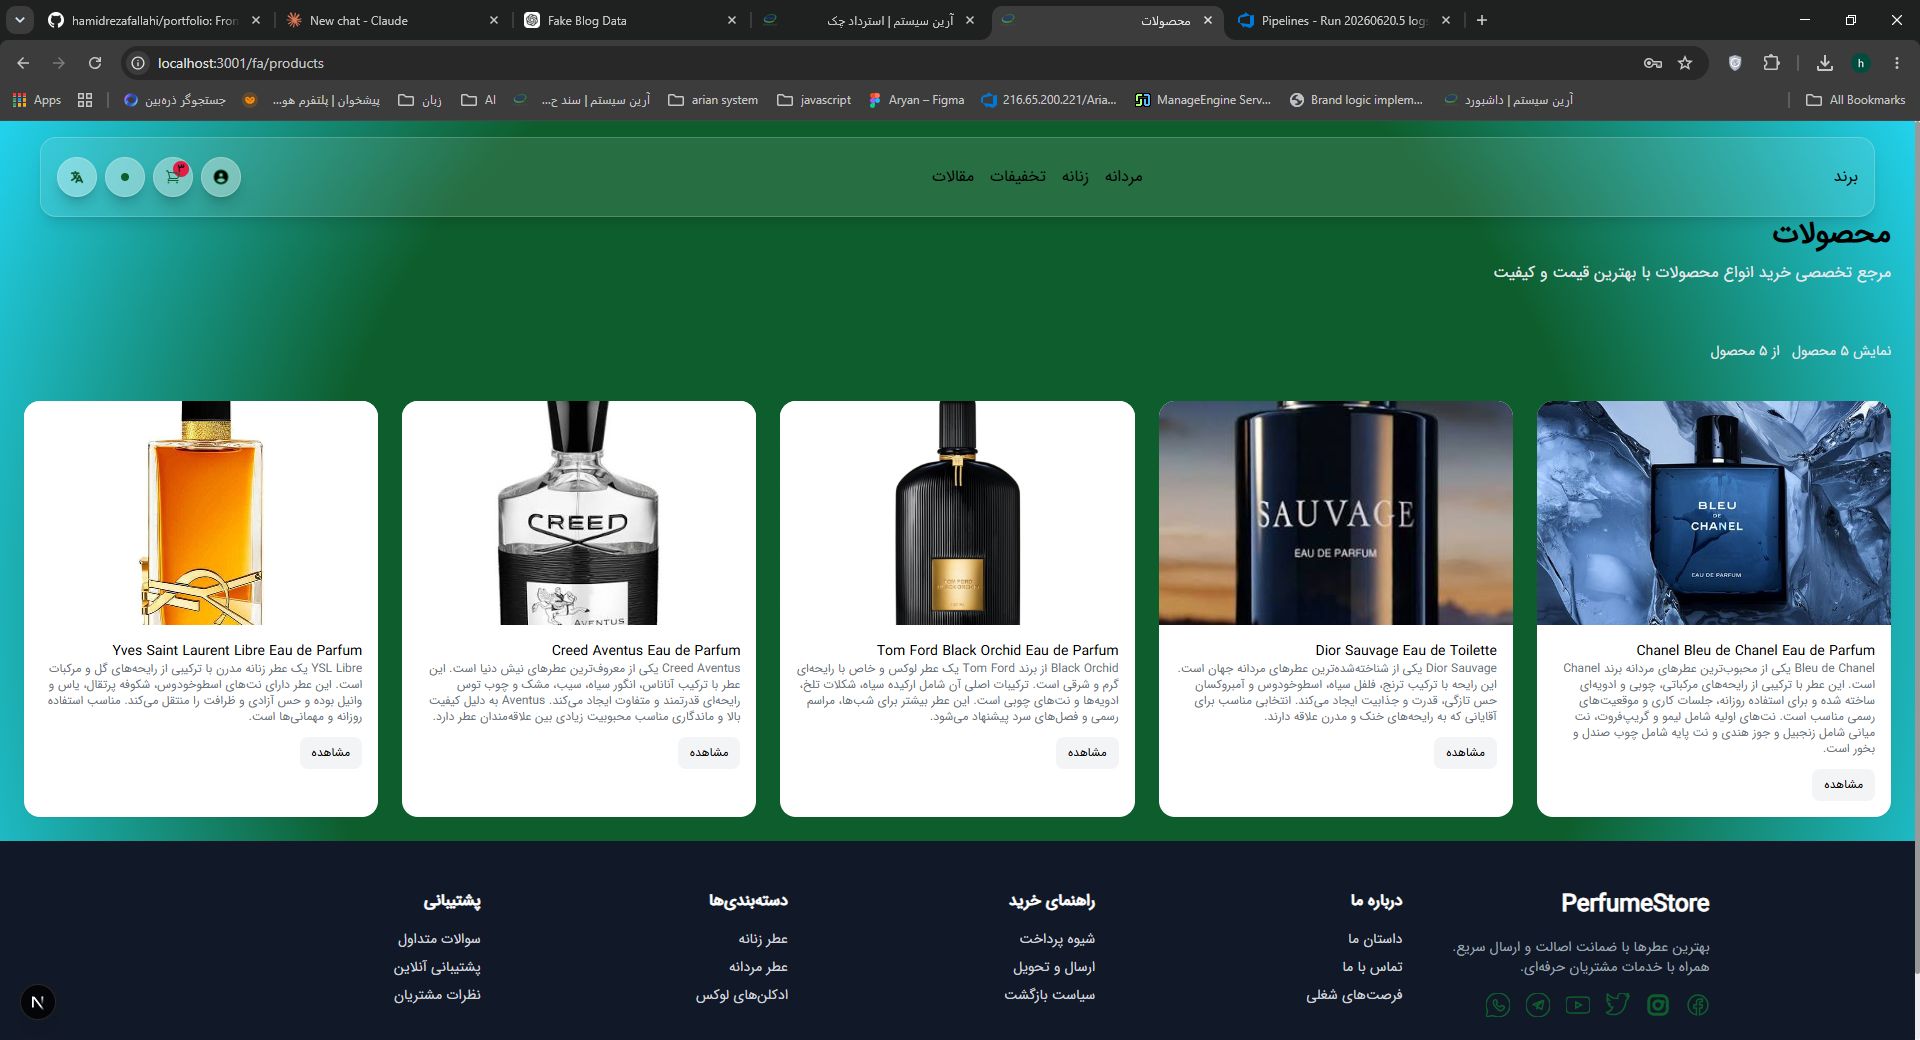Select the 'تخفیفات' navigation menu item
This screenshot has width=1920, height=1040.
[1018, 177]
